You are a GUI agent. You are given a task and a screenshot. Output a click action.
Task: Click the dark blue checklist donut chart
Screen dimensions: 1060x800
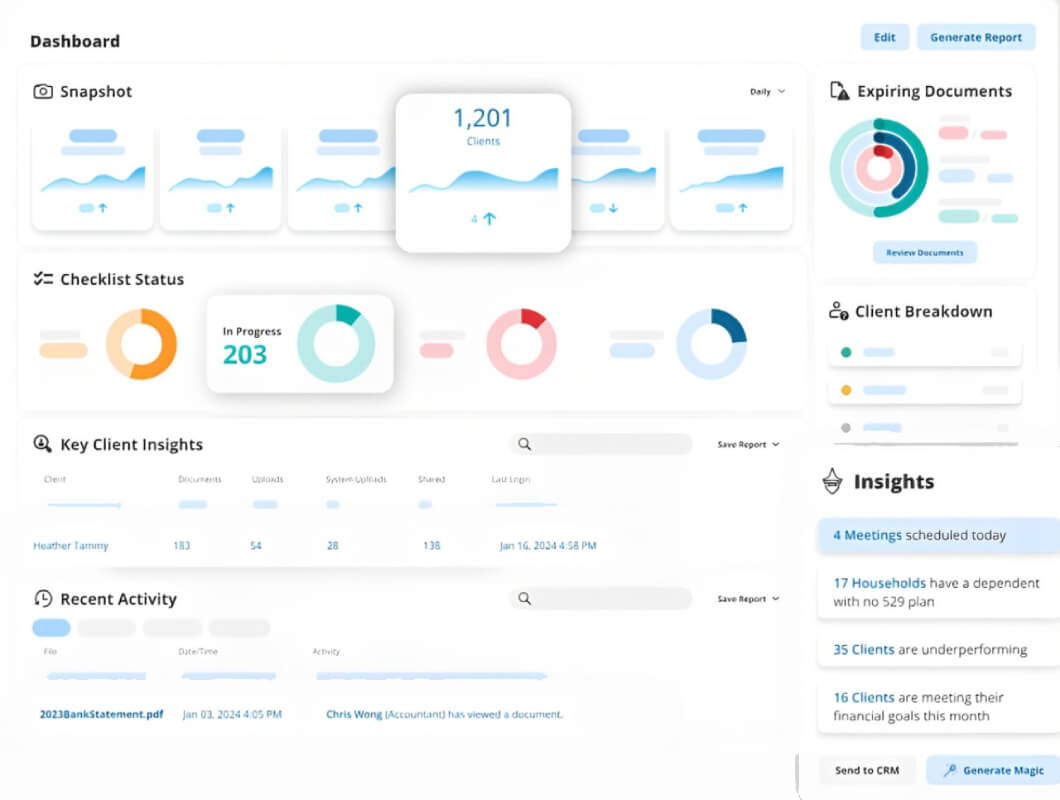point(711,344)
